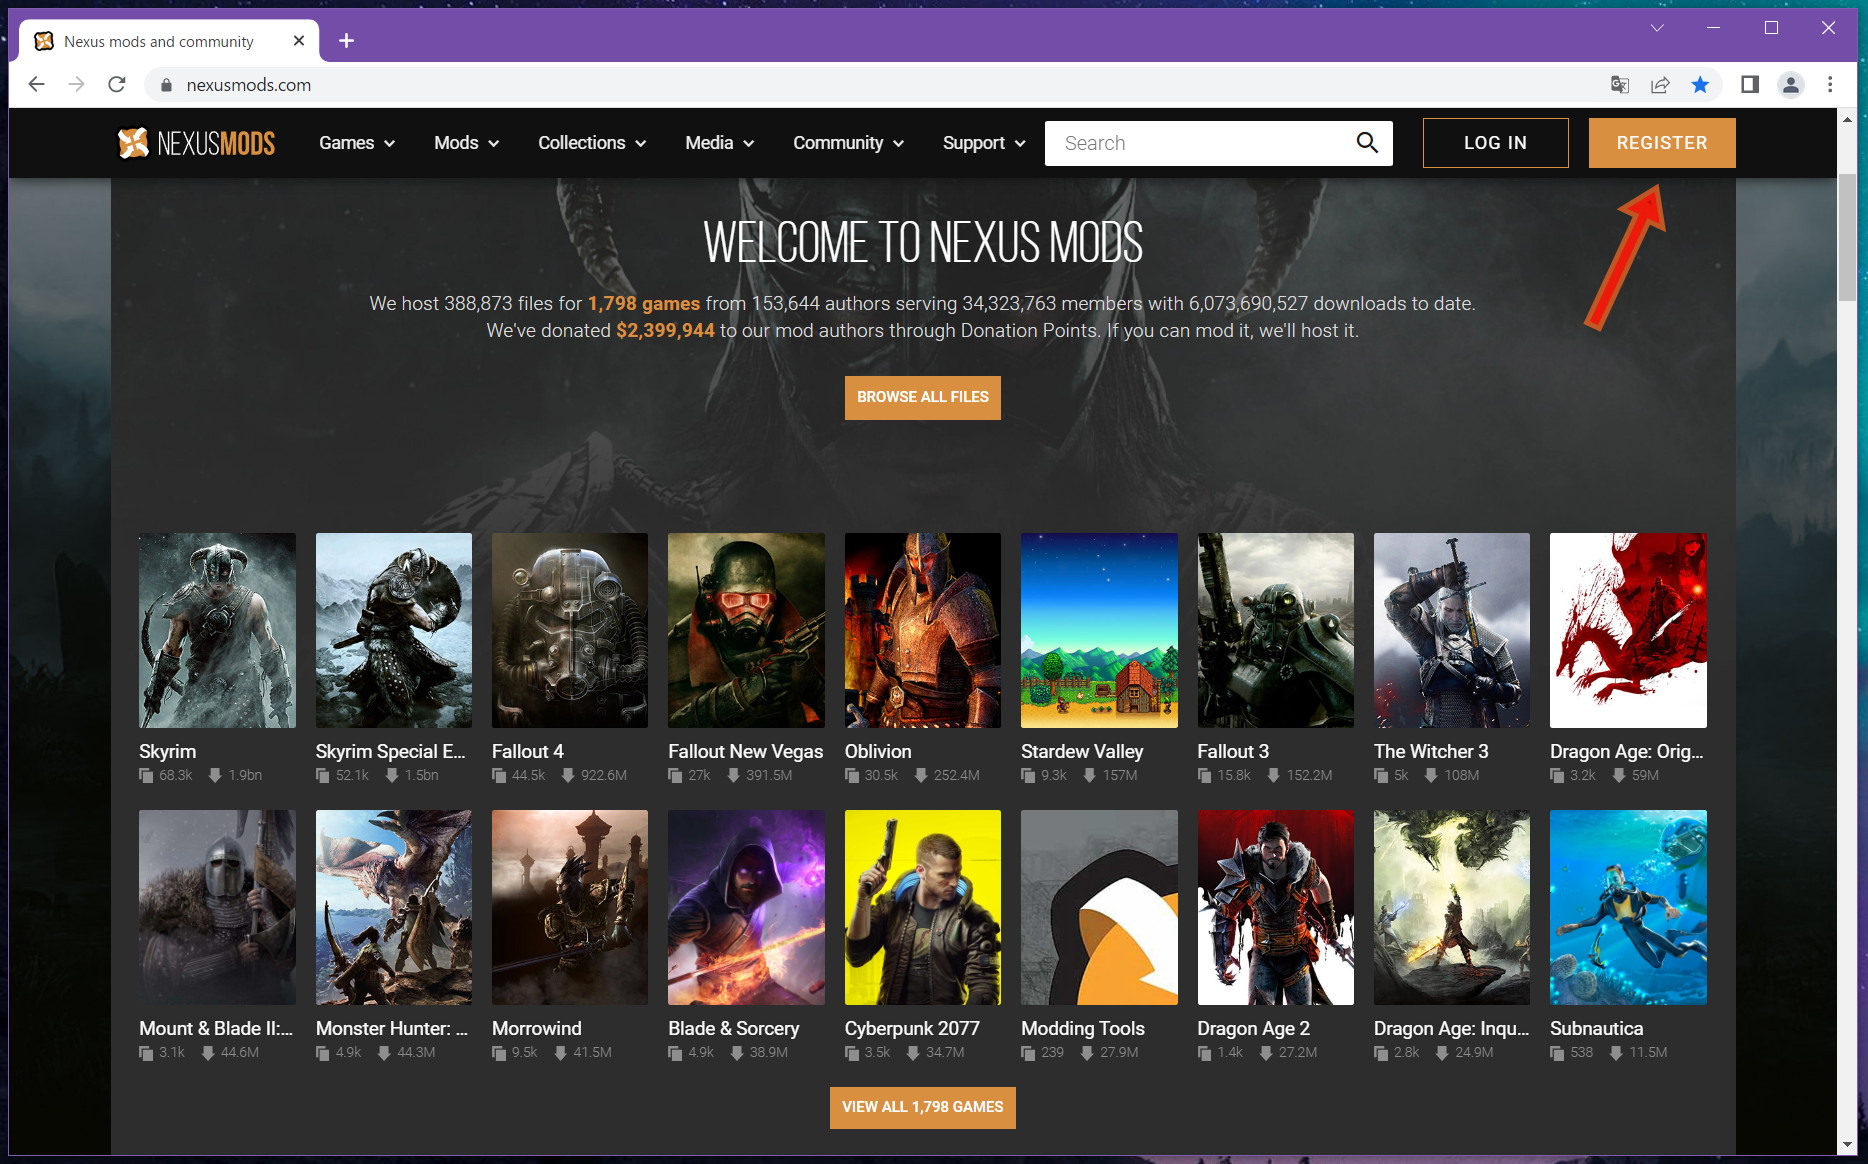The image size is (1868, 1164).
Task: Open the translate page icon
Action: click(x=1620, y=85)
